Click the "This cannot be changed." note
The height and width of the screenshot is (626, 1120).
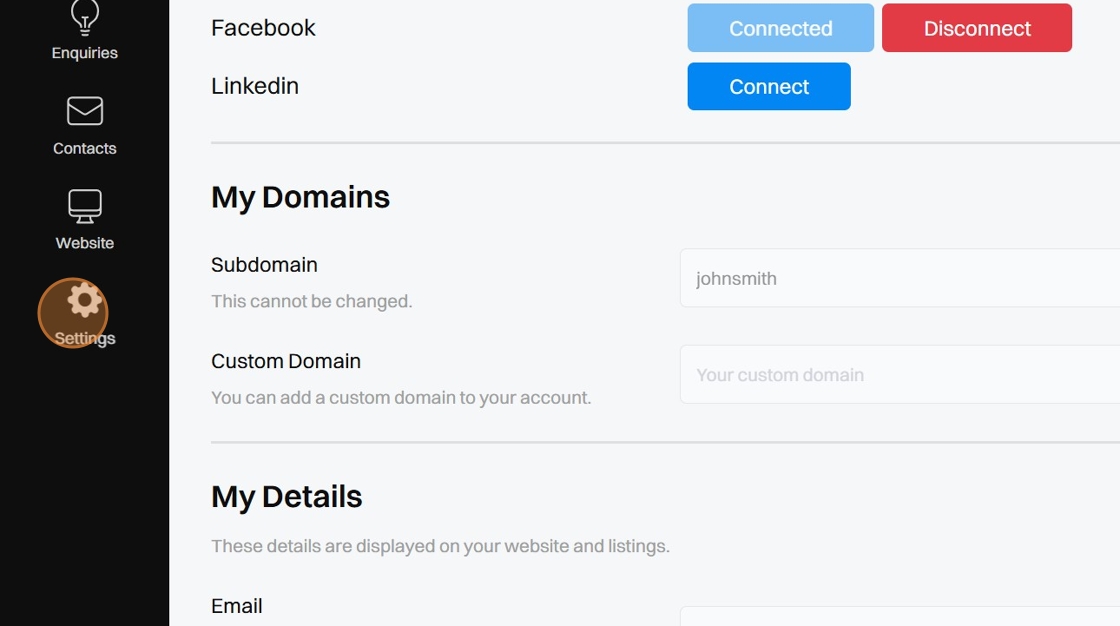point(311,301)
